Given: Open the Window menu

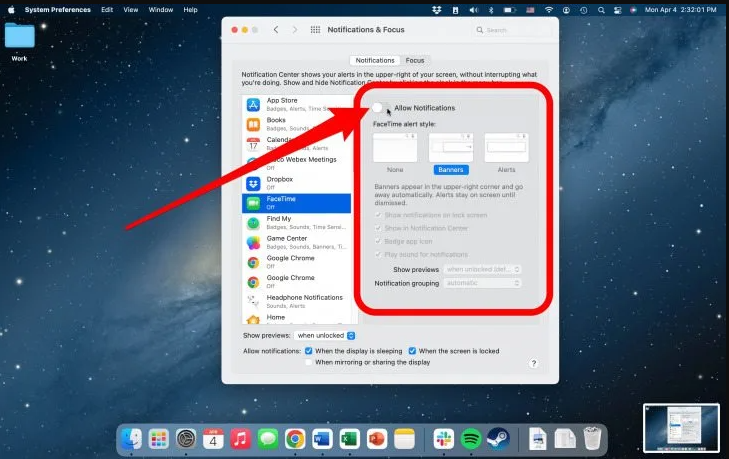Looking at the screenshot, I should tap(161, 9).
